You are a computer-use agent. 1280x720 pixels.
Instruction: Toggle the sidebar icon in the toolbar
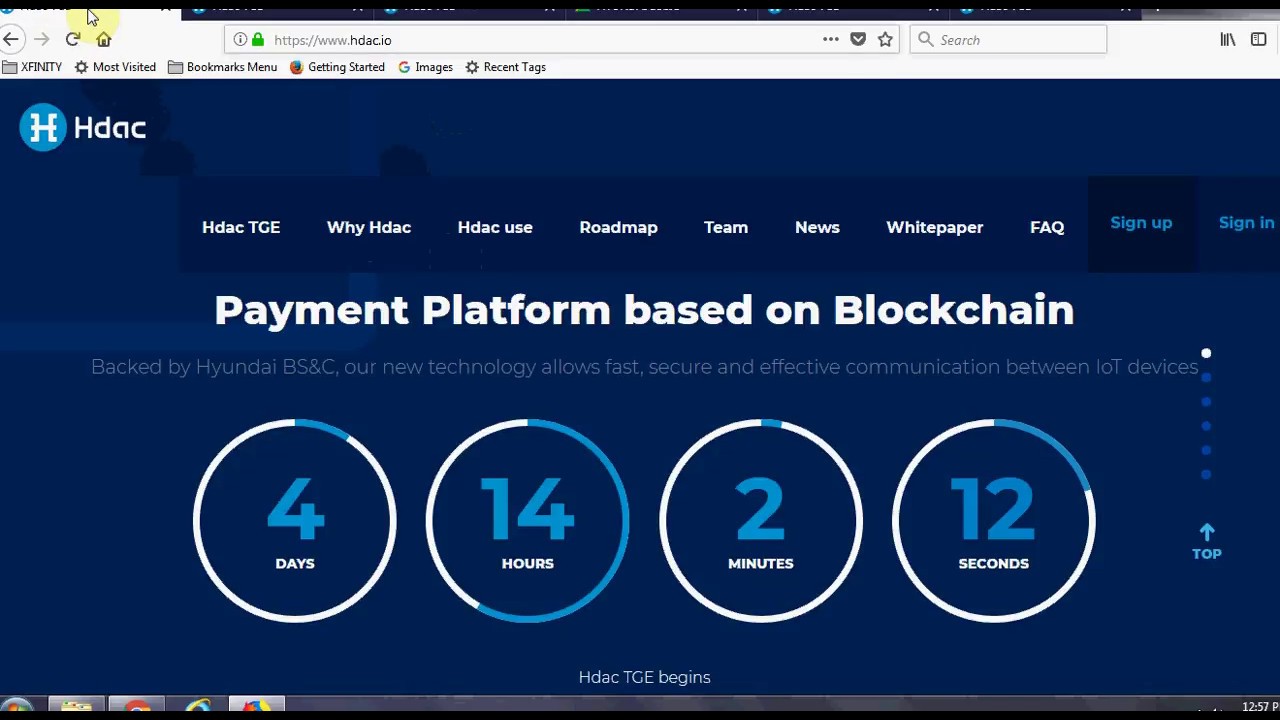1258,39
